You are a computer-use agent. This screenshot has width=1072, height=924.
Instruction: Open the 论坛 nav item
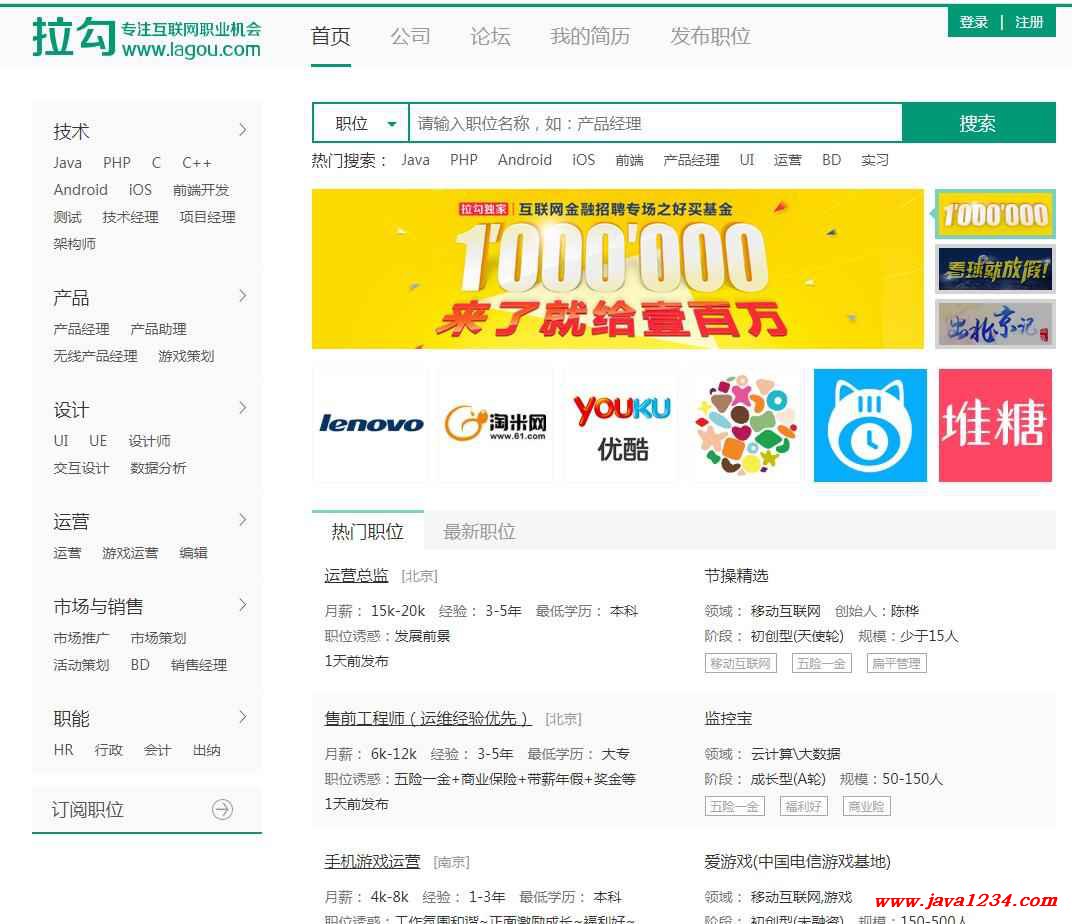pos(490,36)
